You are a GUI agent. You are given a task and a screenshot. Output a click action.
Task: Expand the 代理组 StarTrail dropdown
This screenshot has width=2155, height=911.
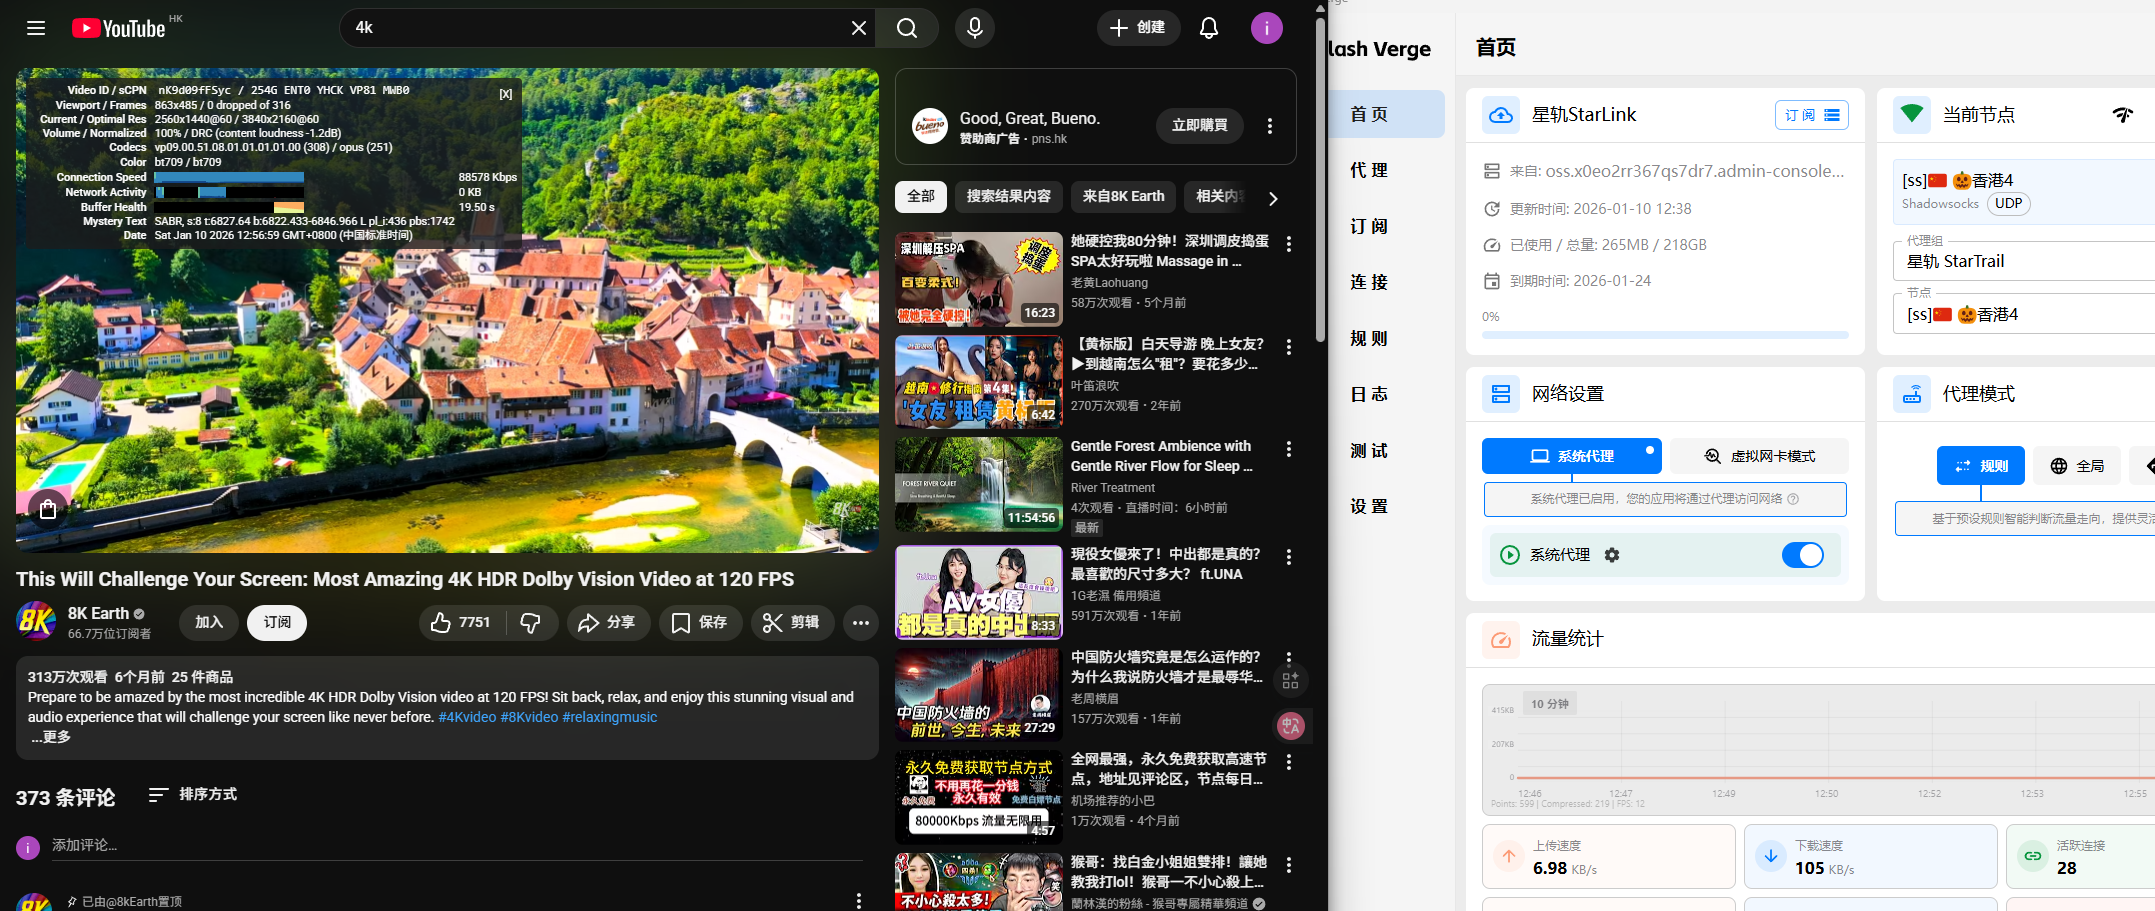coord(2020,262)
